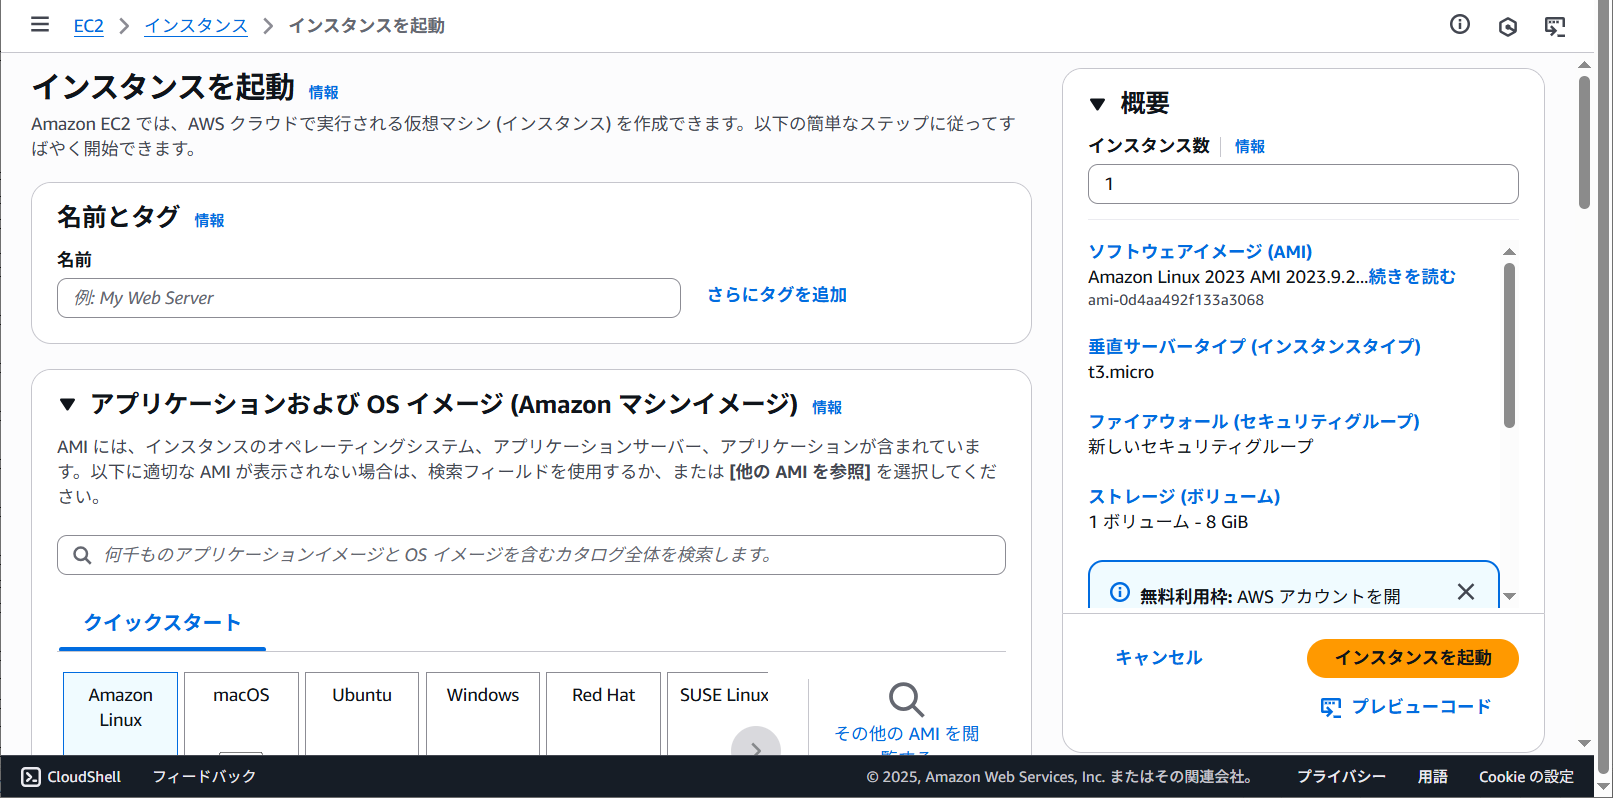1613x798 pixels.
Task: Click the magnifier to browse other AMIs
Action: coord(906,700)
